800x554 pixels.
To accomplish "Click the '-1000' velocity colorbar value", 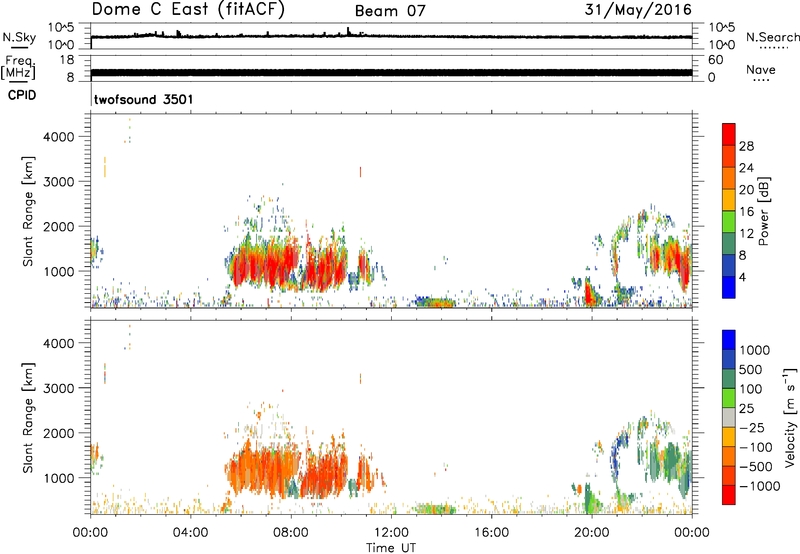I will point(759,486).
